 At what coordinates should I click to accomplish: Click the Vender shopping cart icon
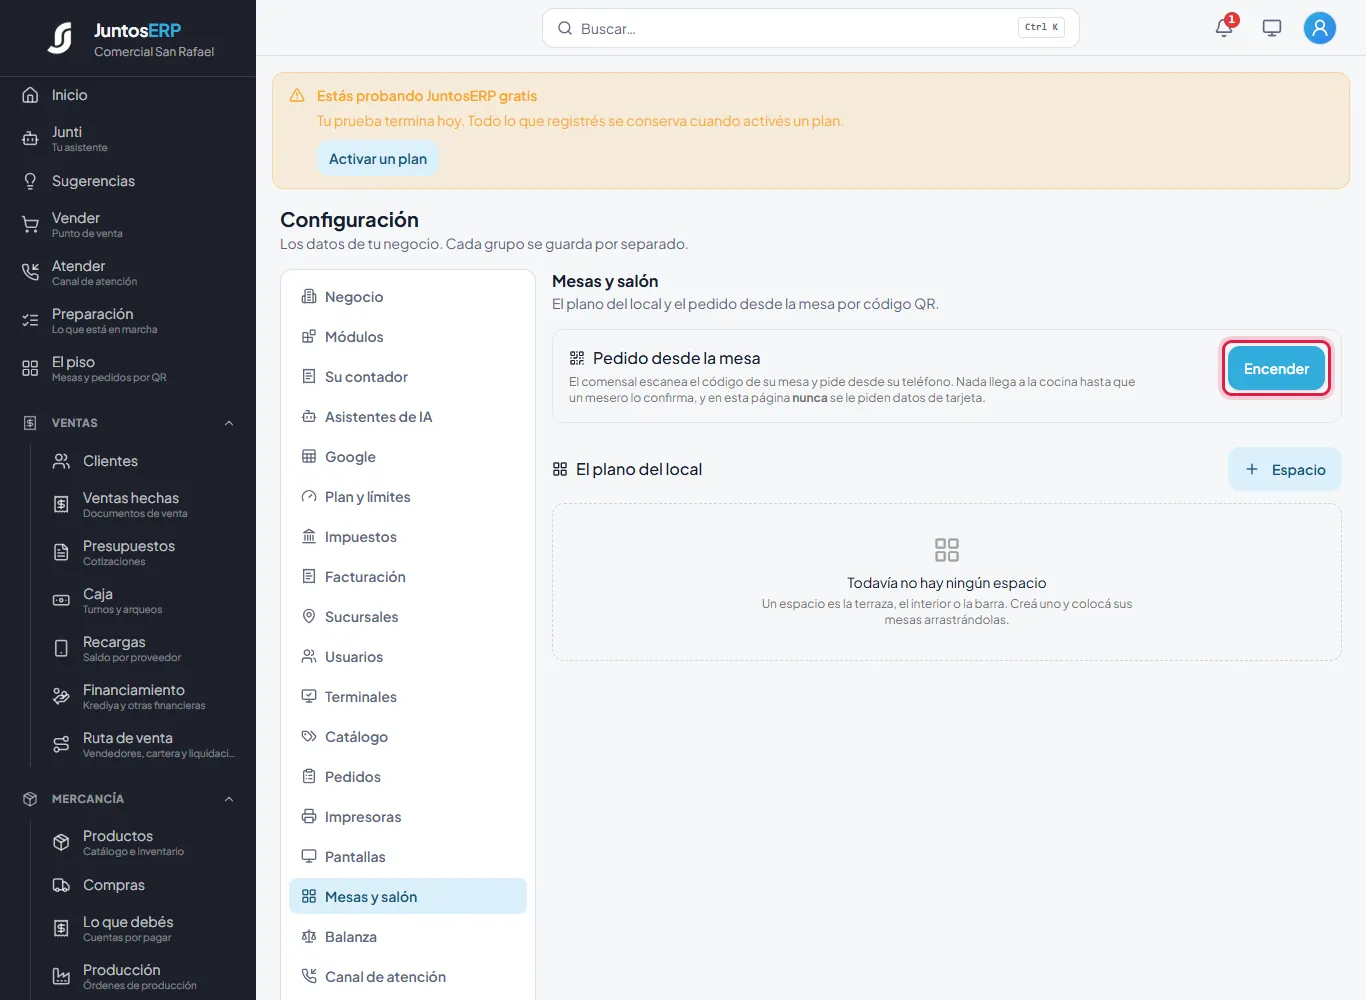30,225
